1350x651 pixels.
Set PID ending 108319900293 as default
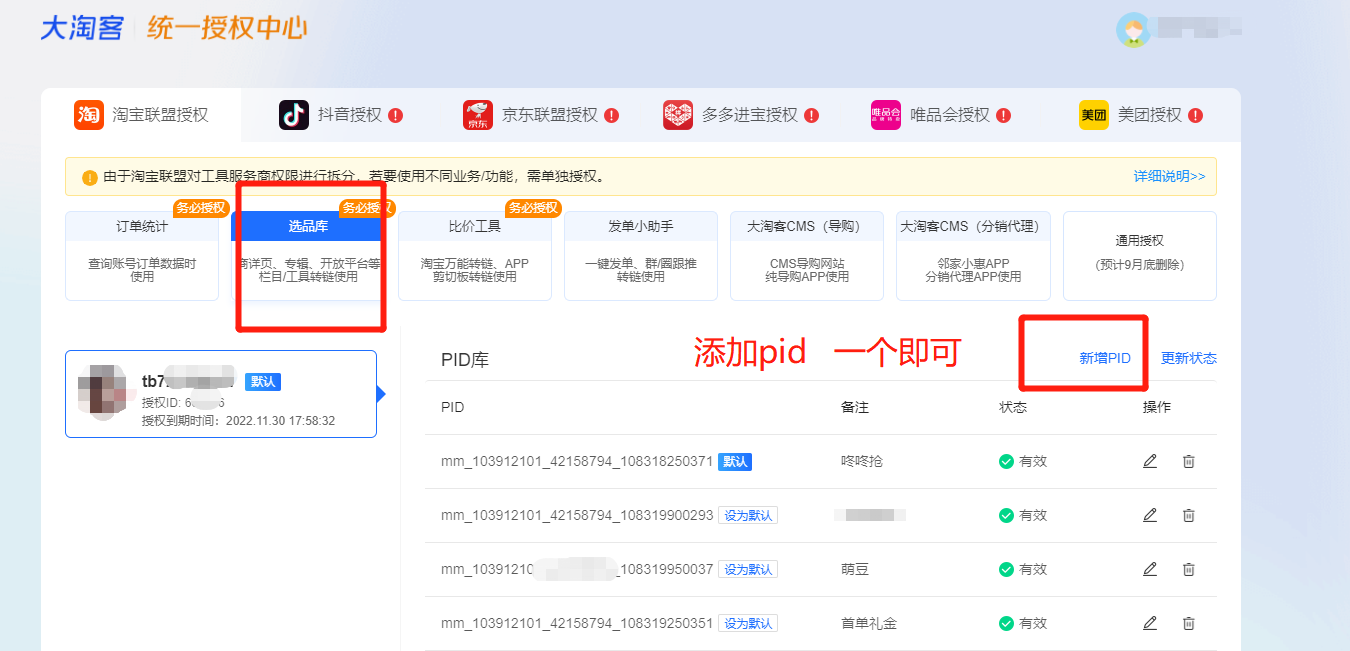[x=748, y=515]
